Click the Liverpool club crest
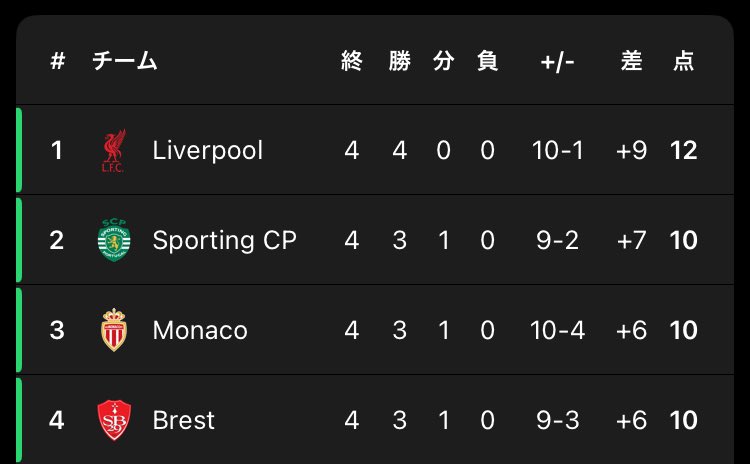Viewport: 750px width, 464px height. point(114,150)
